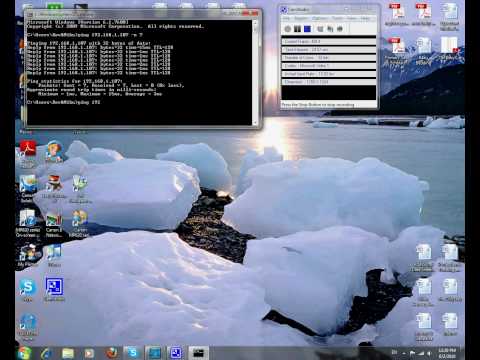Click the command prompt scrollbar up arrow

coord(255,23)
